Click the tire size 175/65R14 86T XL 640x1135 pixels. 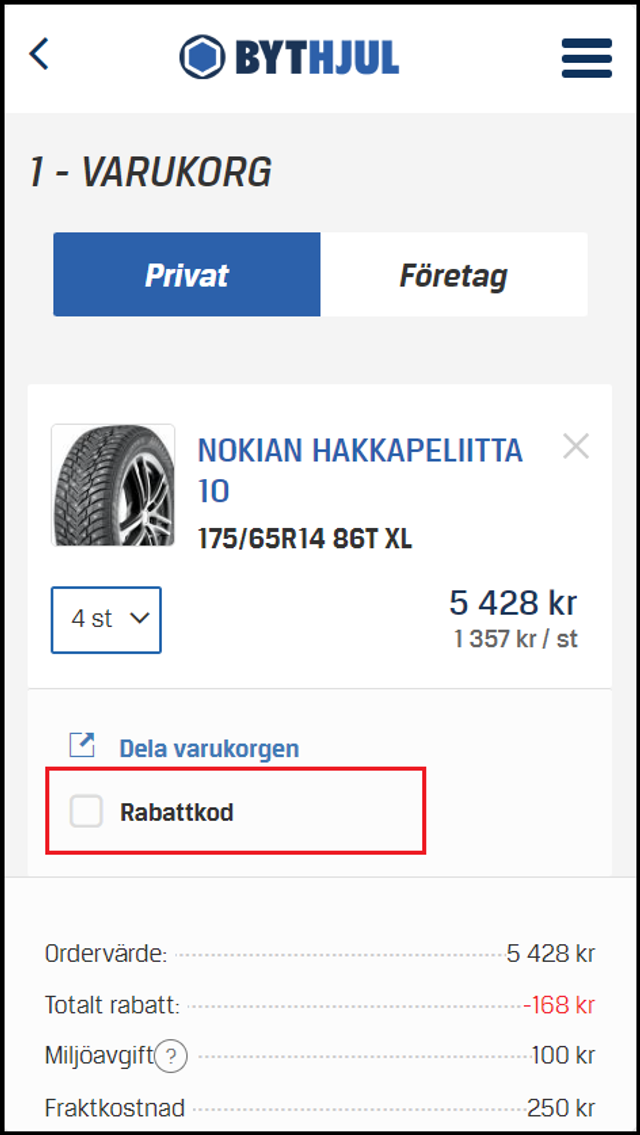(305, 540)
